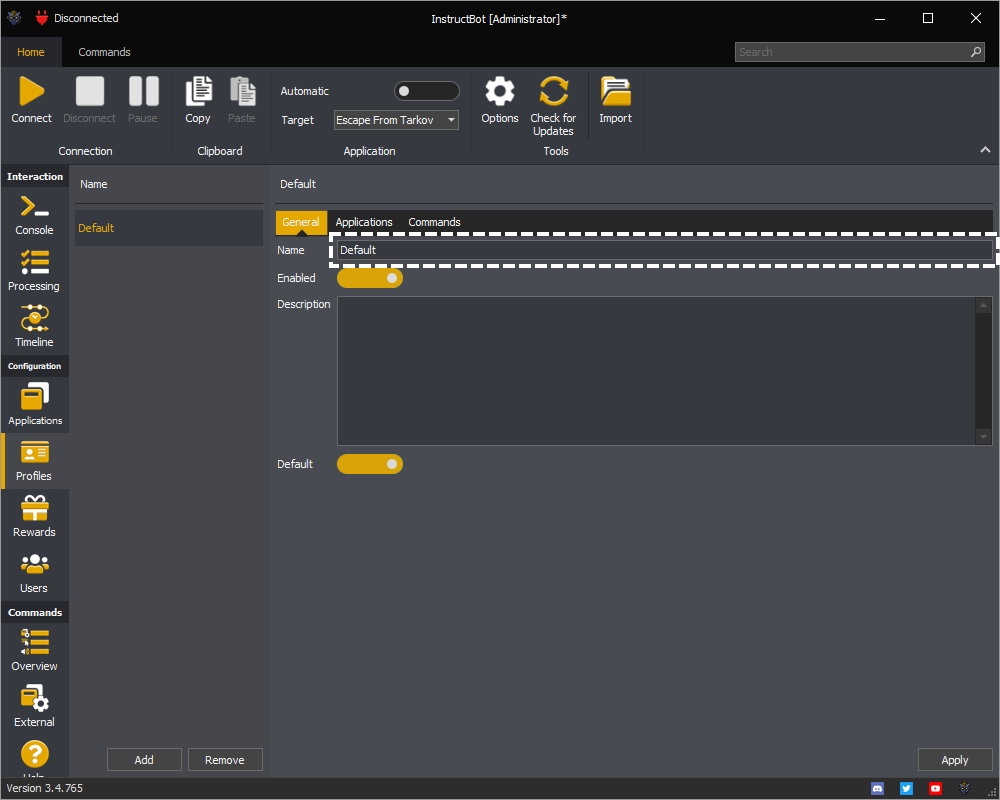Open the Profiles sidebar item
Image resolution: width=1000 pixels, height=800 pixels.
tap(34, 461)
